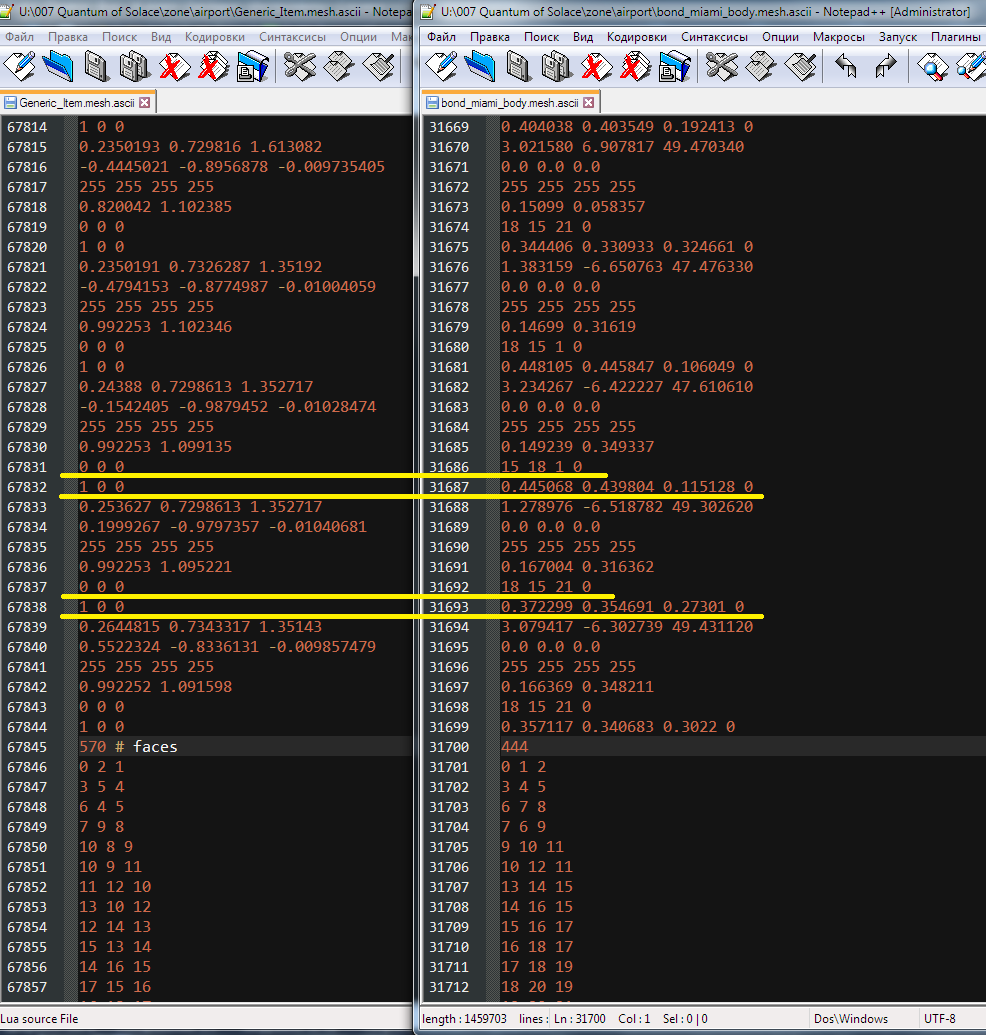Close current document icon in bond_miami_body toolbar
The image size is (986, 1035).
(595, 67)
